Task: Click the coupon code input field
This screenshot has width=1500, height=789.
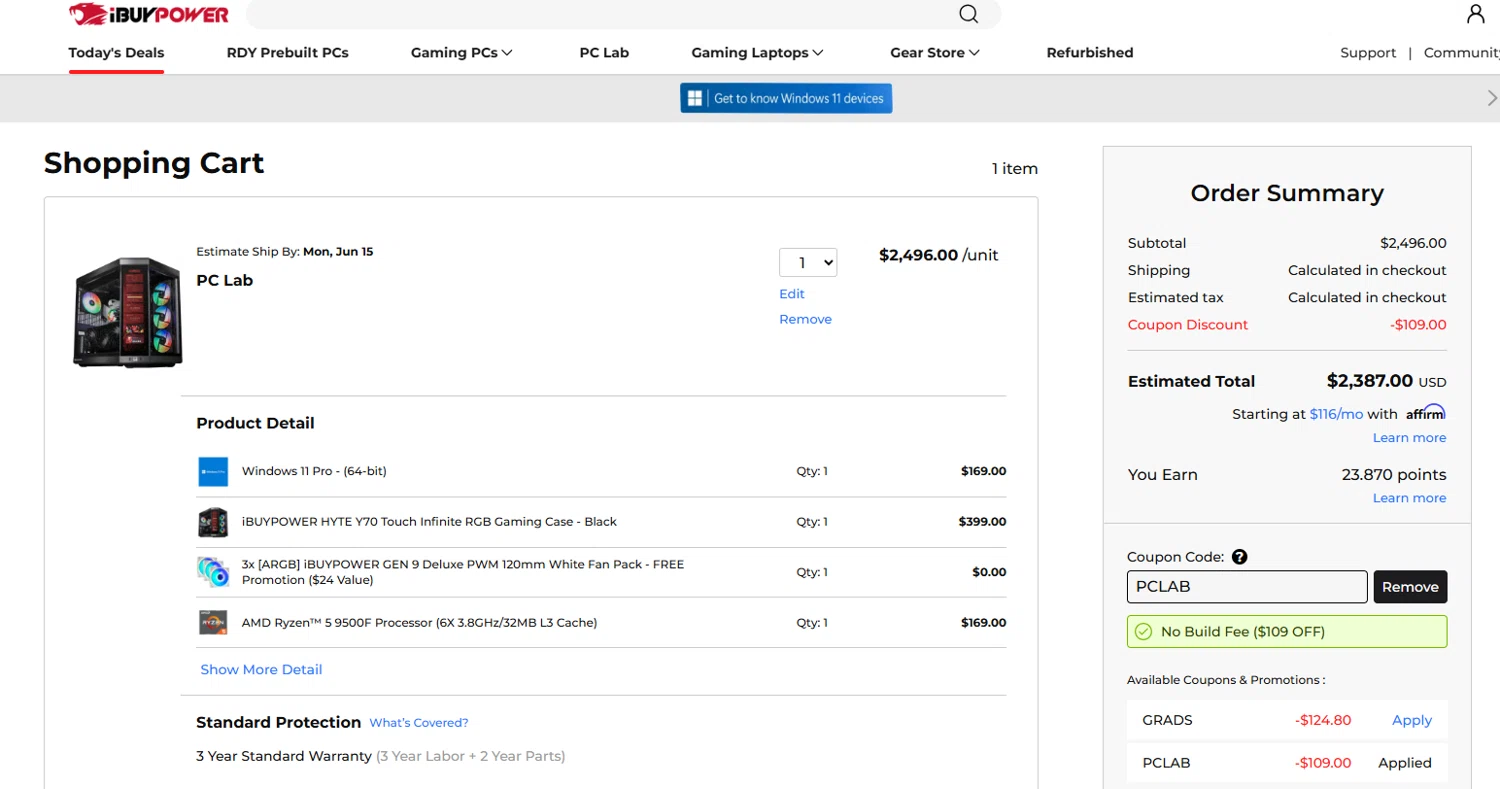Action: click(1247, 587)
